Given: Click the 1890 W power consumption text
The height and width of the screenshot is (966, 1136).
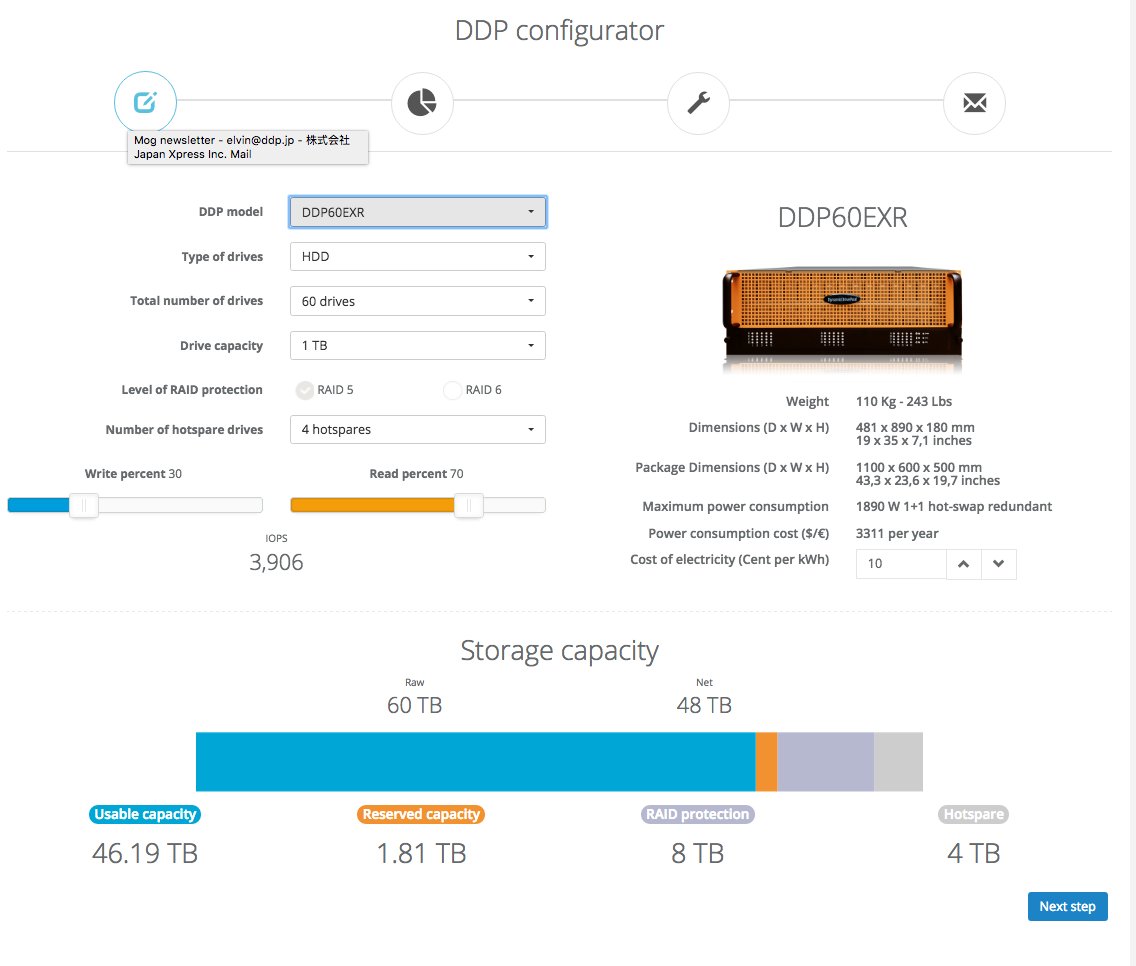Looking at the screenshot, I should [x=953, y=507].
